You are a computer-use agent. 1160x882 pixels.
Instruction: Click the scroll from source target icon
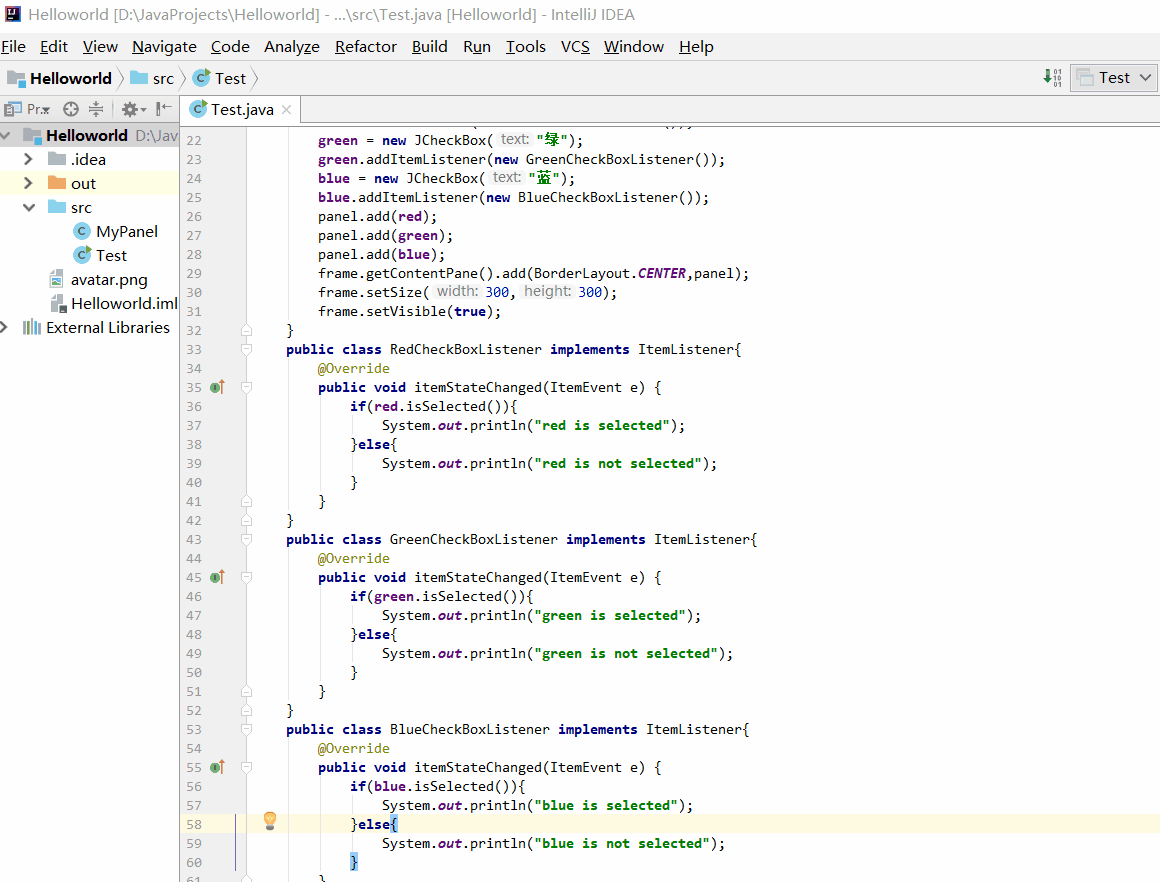point(70,110)
